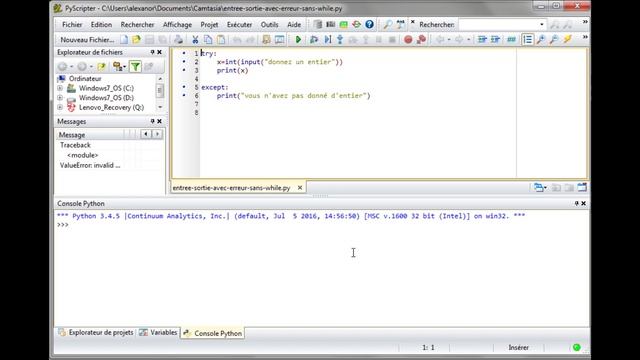The height and width of the screenshot is (360, 640).
Task: Expand second toolbar overflow chevron
Action: [x=585, y=37]
